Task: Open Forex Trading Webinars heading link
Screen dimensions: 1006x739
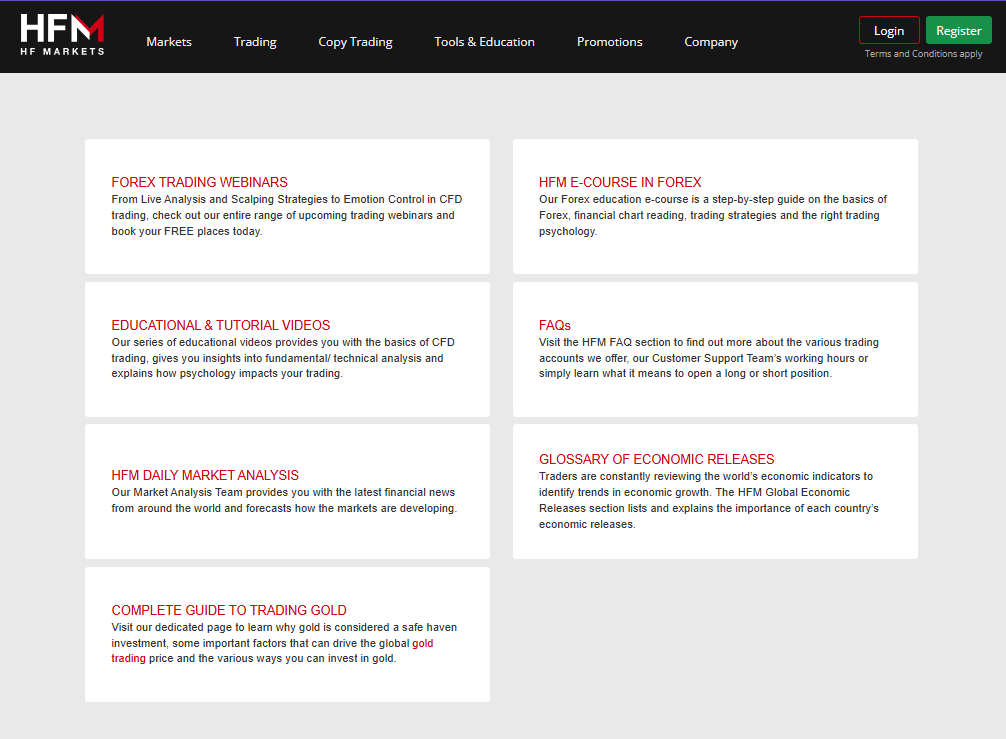Action: coord(200,182)
